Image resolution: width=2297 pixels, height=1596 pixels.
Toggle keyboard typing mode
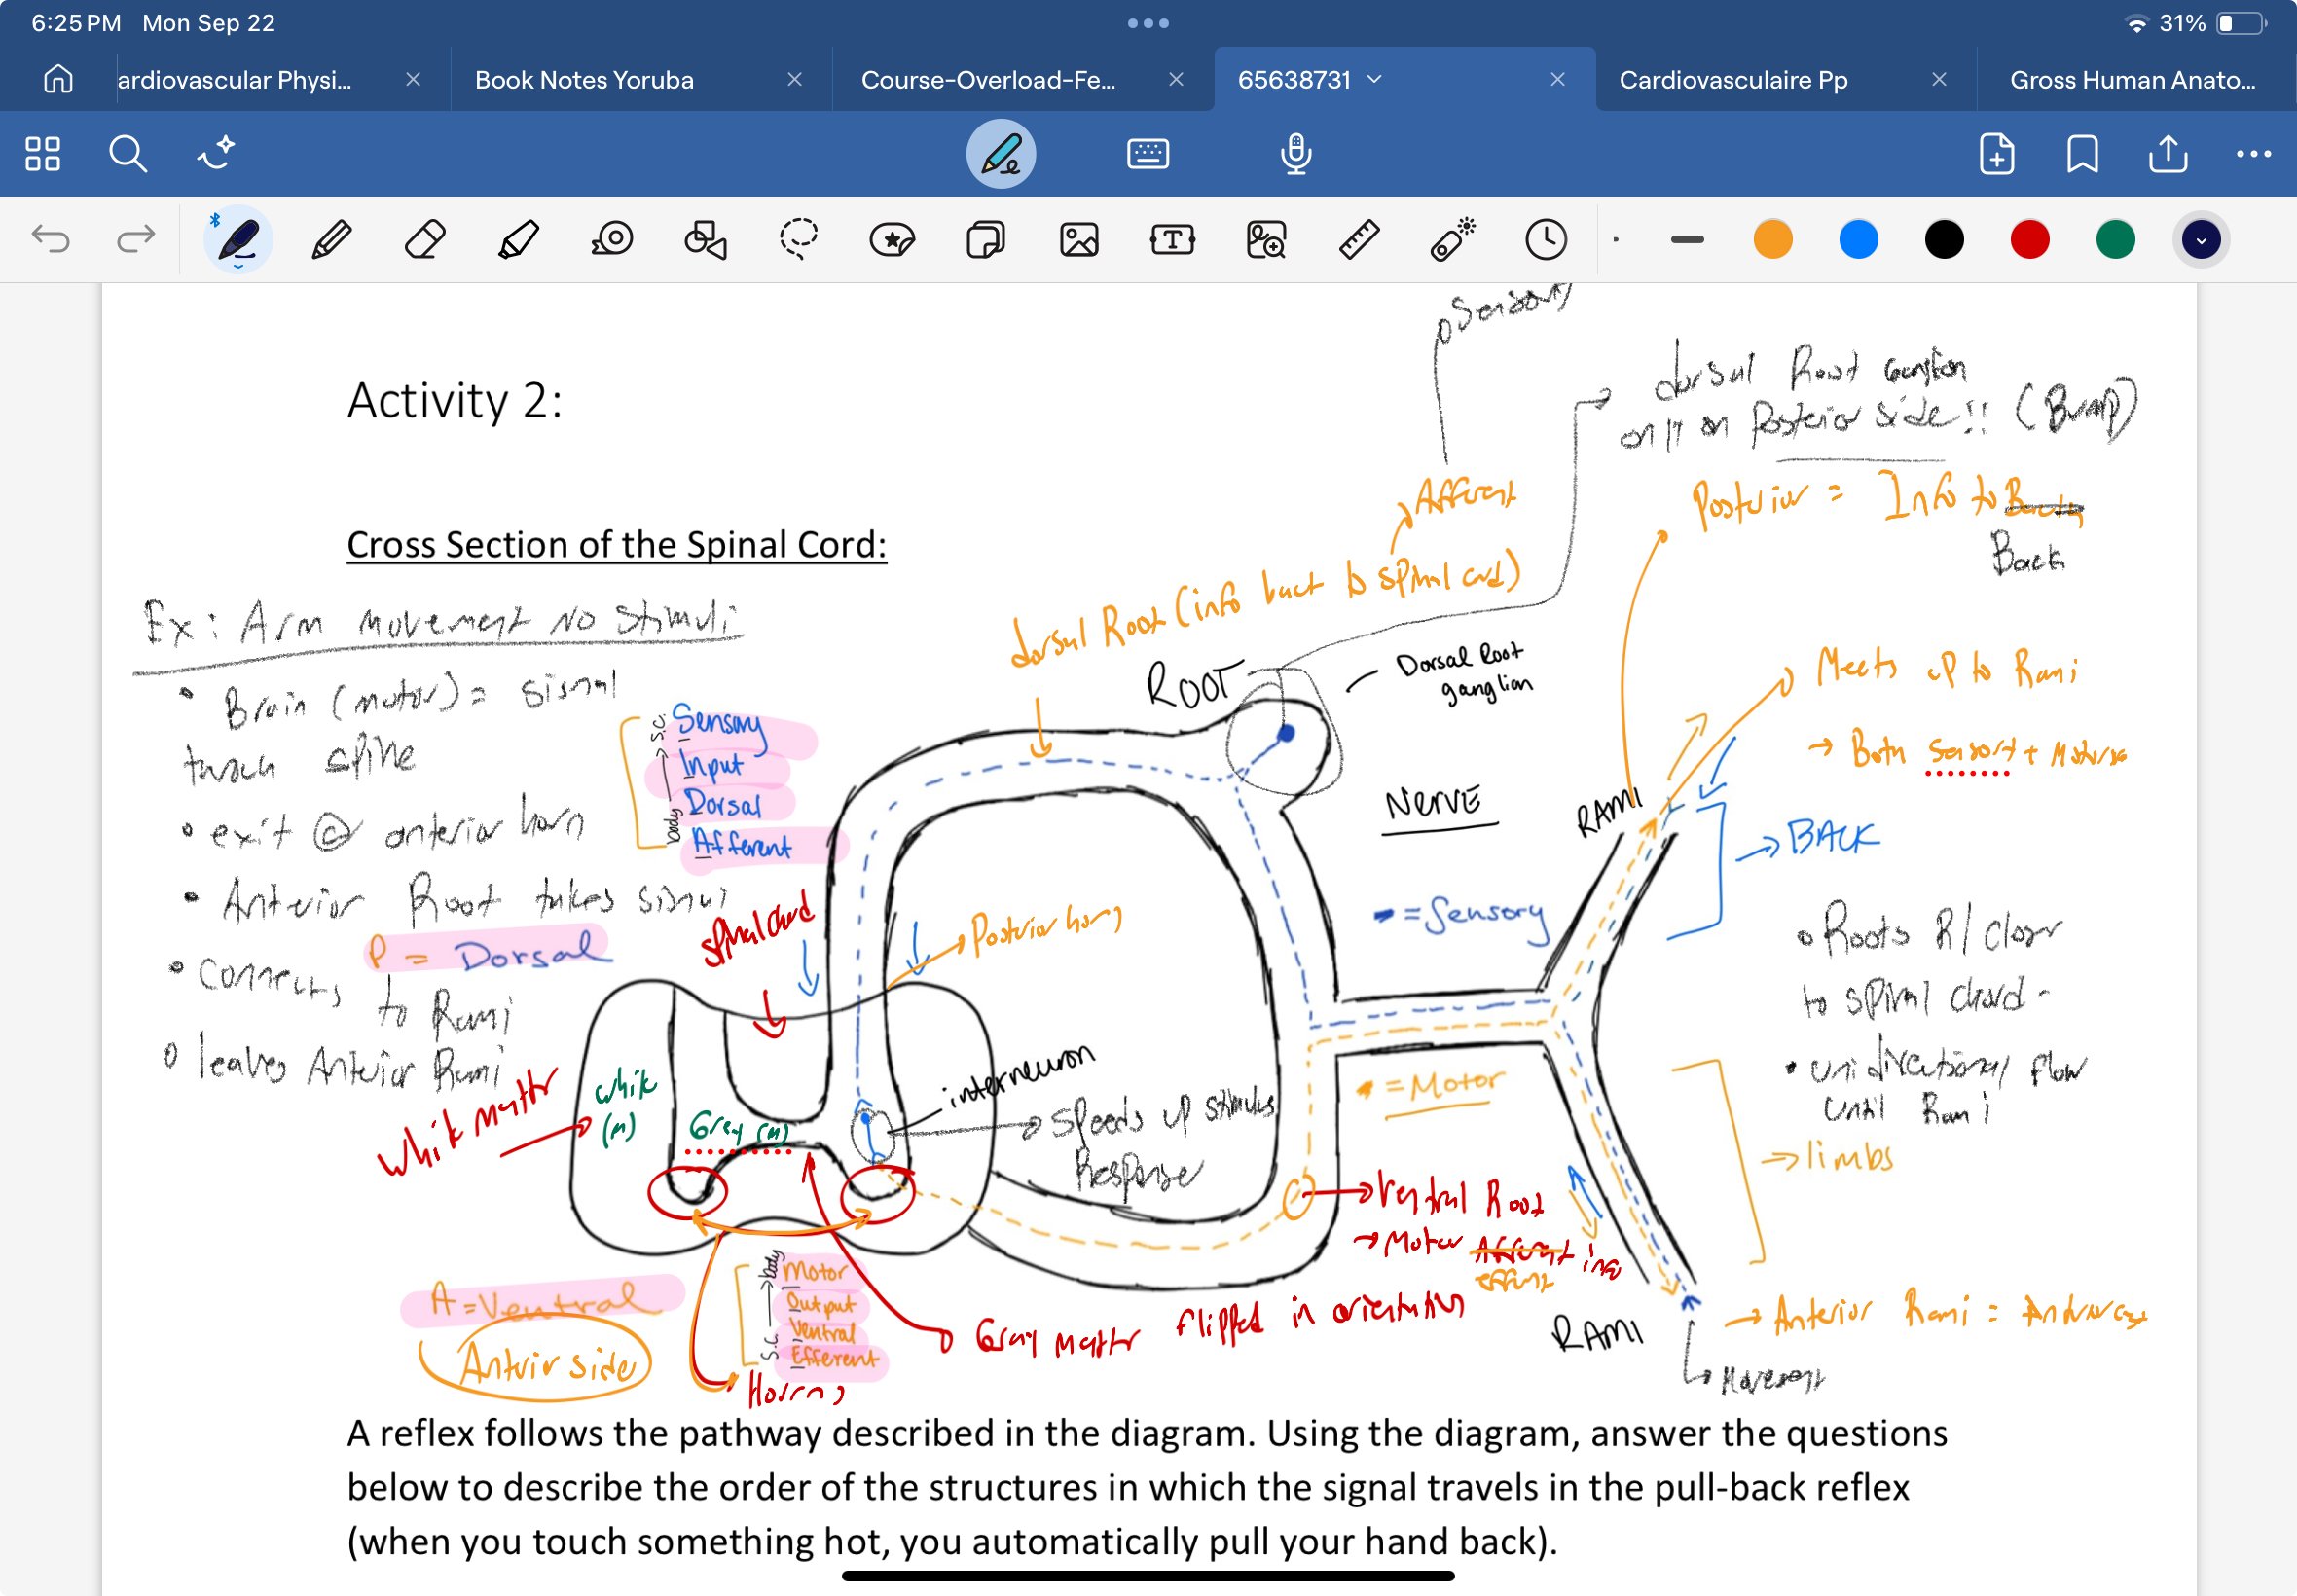[1147, 154]
